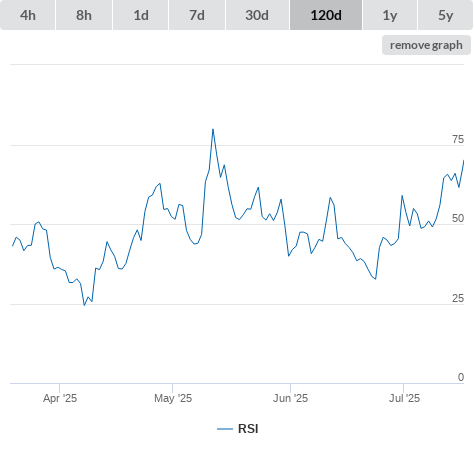Show the 5y time range

click(446, 15)
